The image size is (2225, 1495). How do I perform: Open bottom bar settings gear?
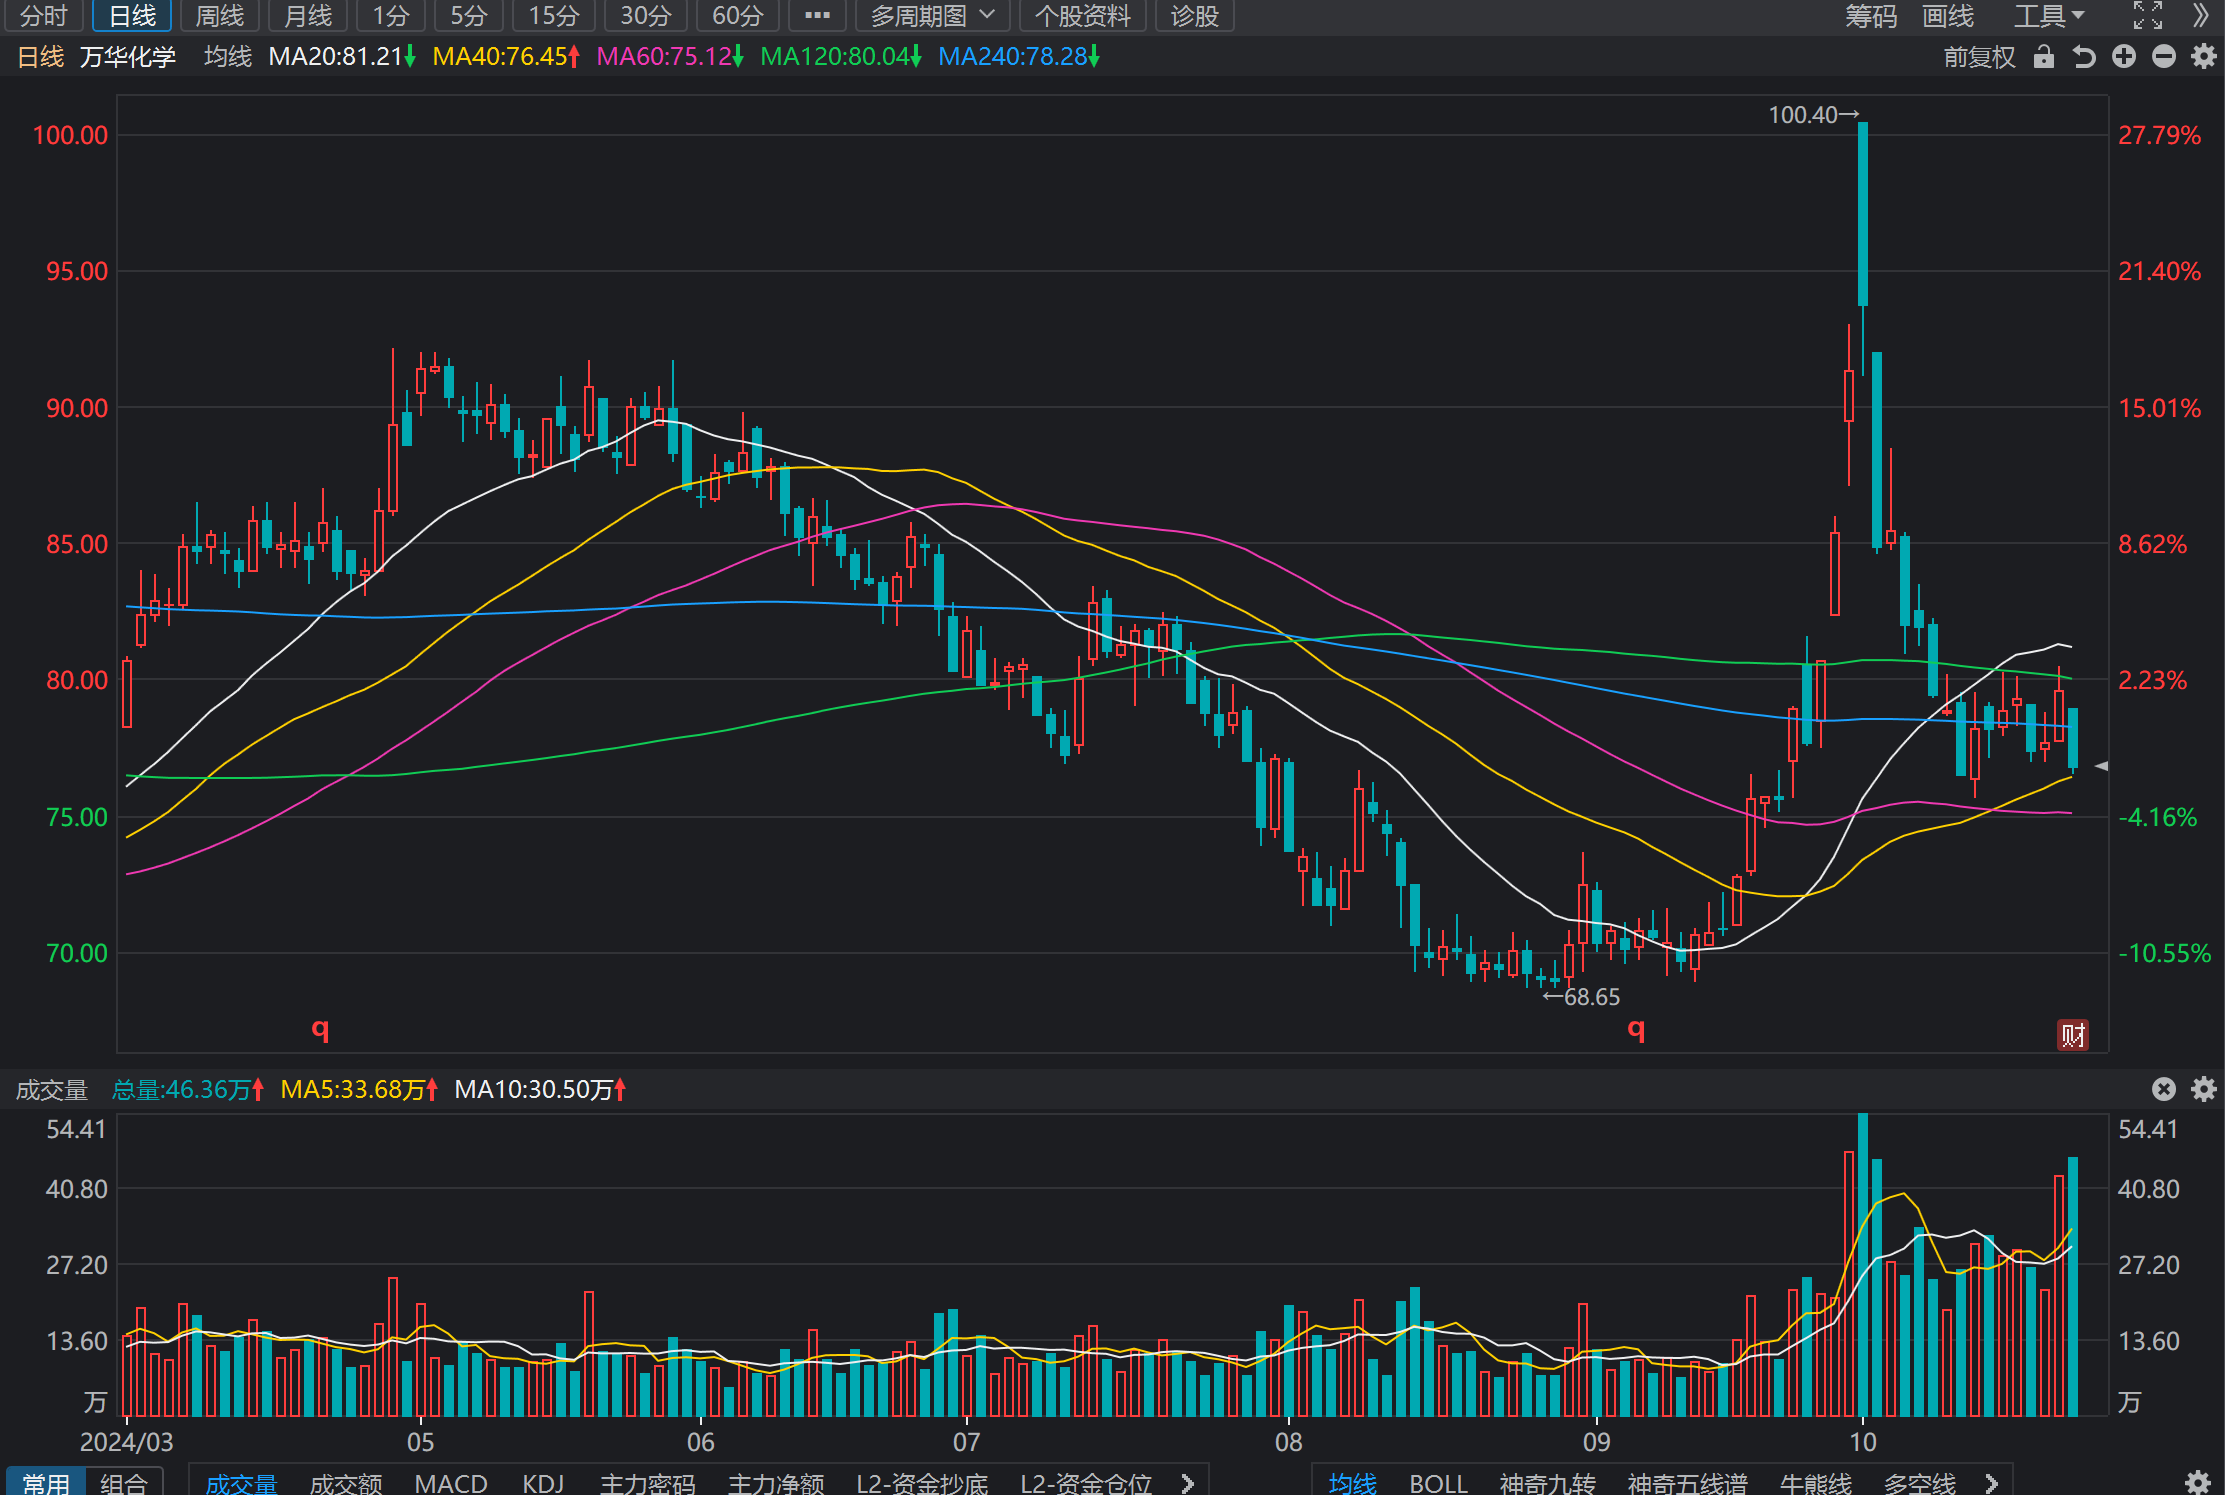[2198, 1482]
